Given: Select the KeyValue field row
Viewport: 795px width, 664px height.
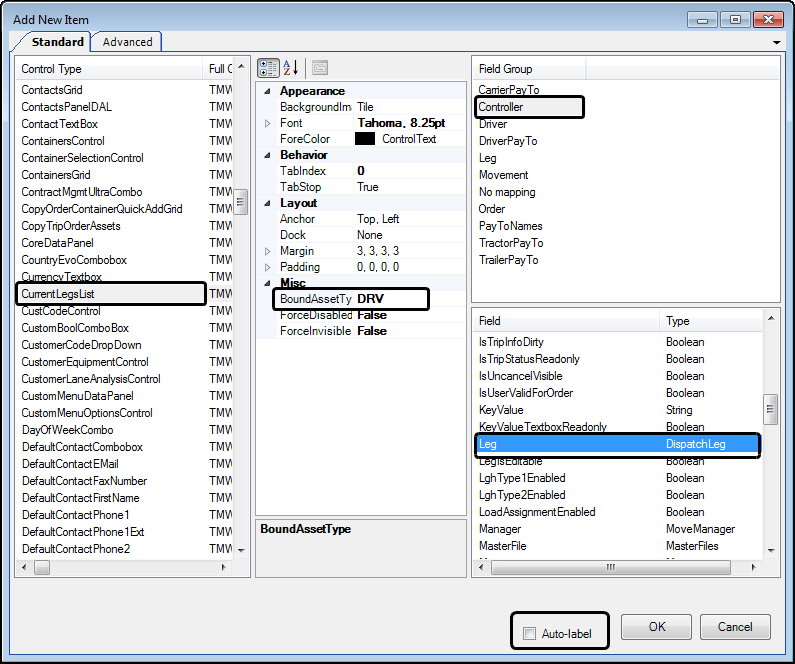Looking at the screenshot, I should [x=617, y=410].
